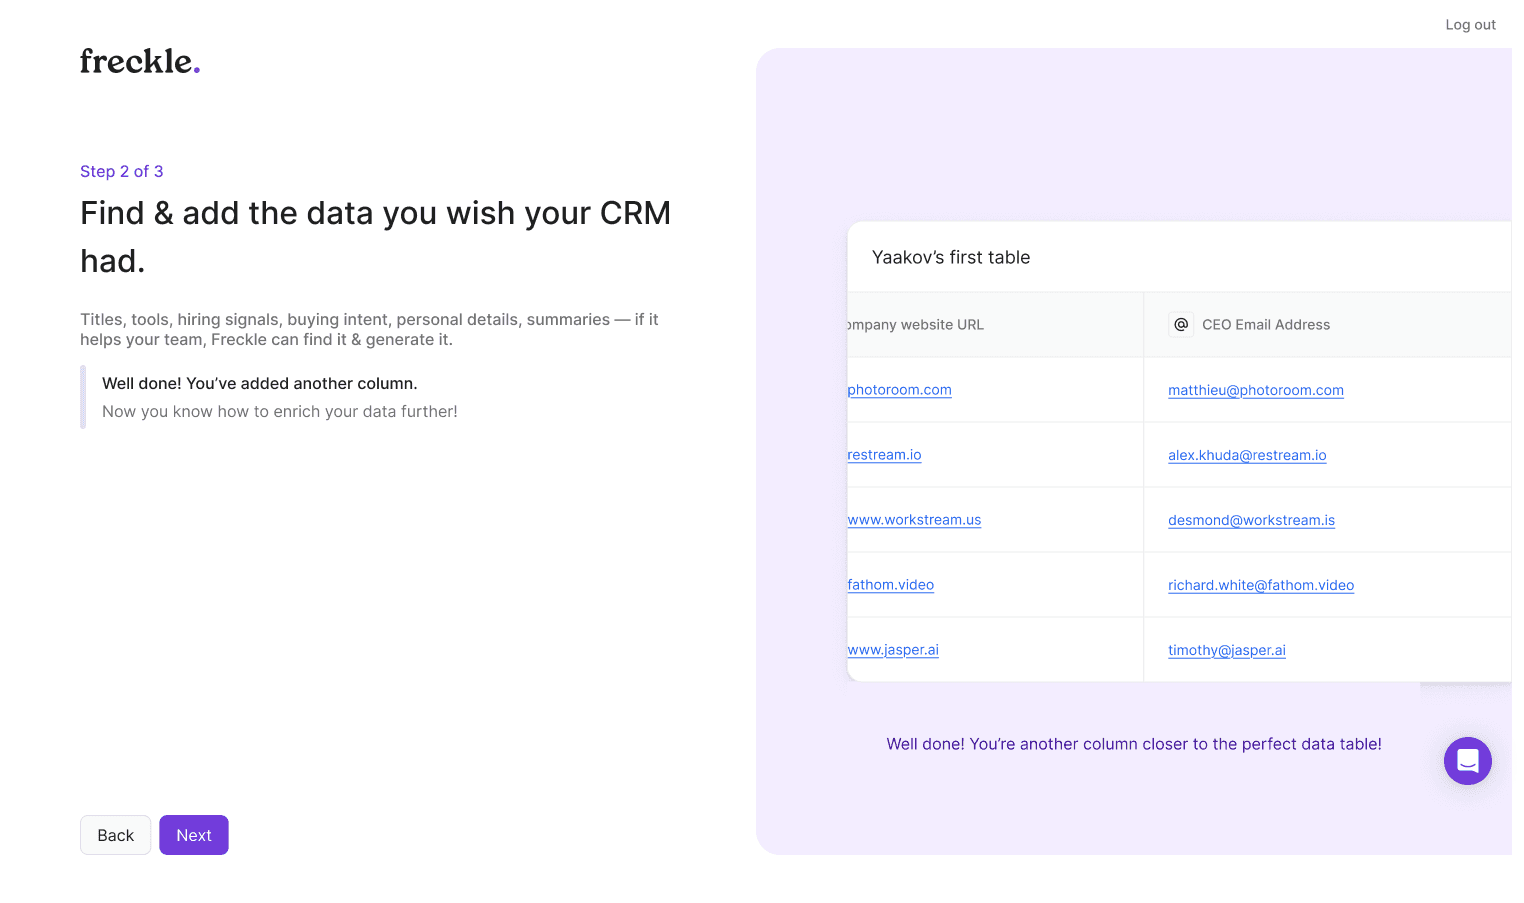The height and width of the screenshot is (903, 1524).
Task: Log out of the account
Action: point(1470,25)
